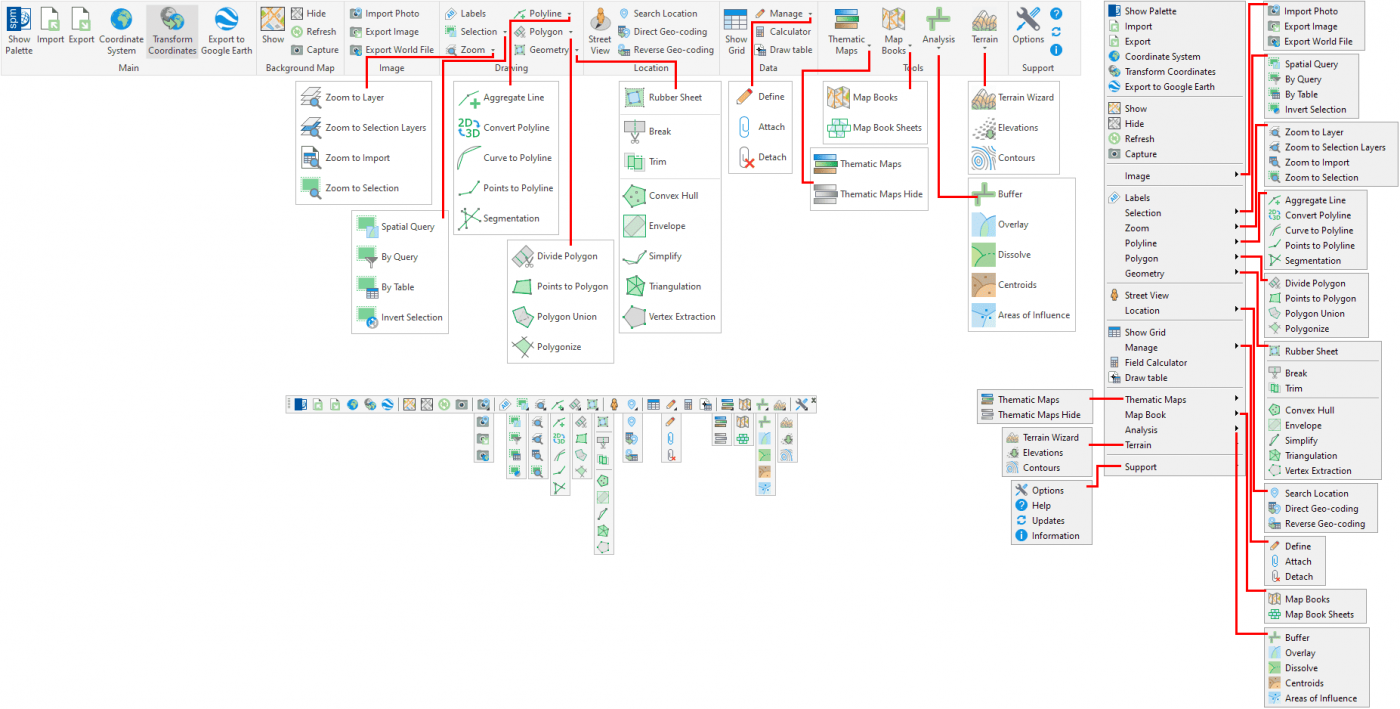The height and width of the screenshot is (709, 1400).
Task: Run the Buffer analysis tool
Action: pos(1012,193)
